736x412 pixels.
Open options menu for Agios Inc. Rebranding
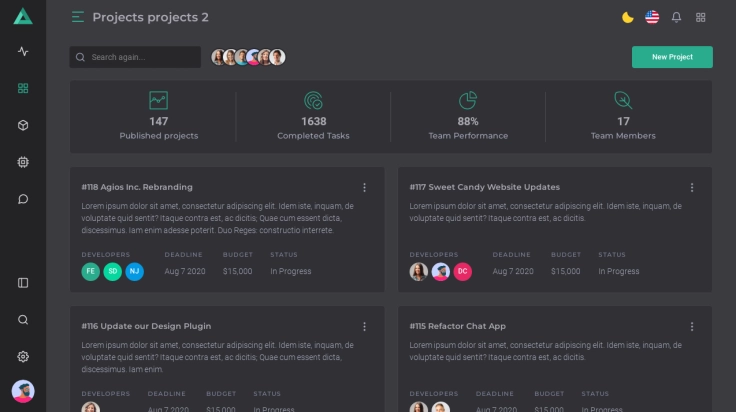[364, 187]
